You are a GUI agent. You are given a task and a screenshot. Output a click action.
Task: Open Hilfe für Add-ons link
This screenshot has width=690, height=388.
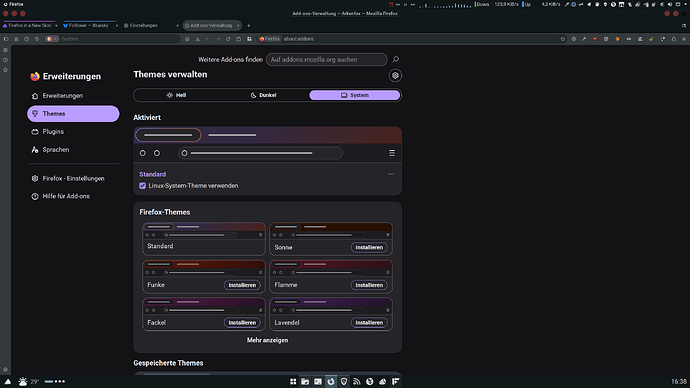(x=73, y=196)
